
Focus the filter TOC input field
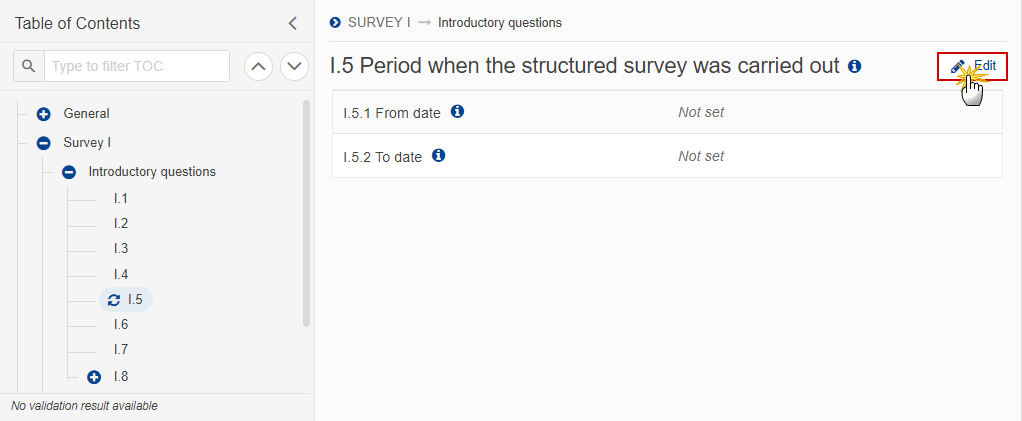[x=137, y=66]
